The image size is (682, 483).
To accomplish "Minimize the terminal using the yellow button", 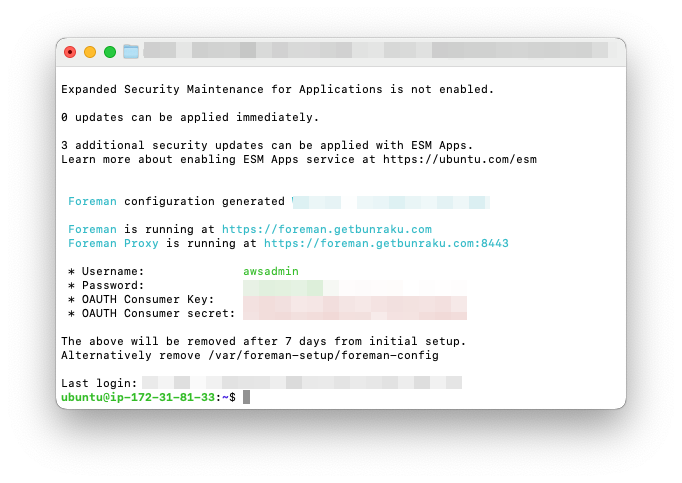I will pos(90,52).
